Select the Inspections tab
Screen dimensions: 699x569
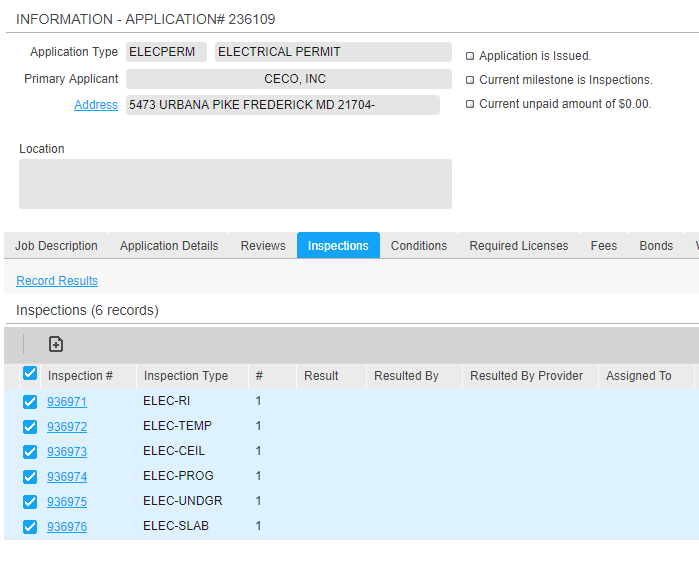click(x=338, y=246)
